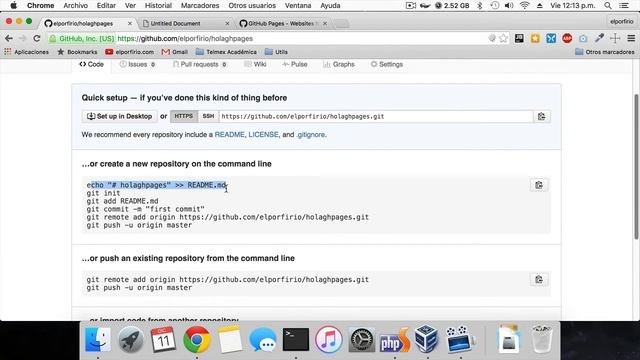Open the Gmail bookmark
Screen dimensions: 640x360
pos(175,52)
